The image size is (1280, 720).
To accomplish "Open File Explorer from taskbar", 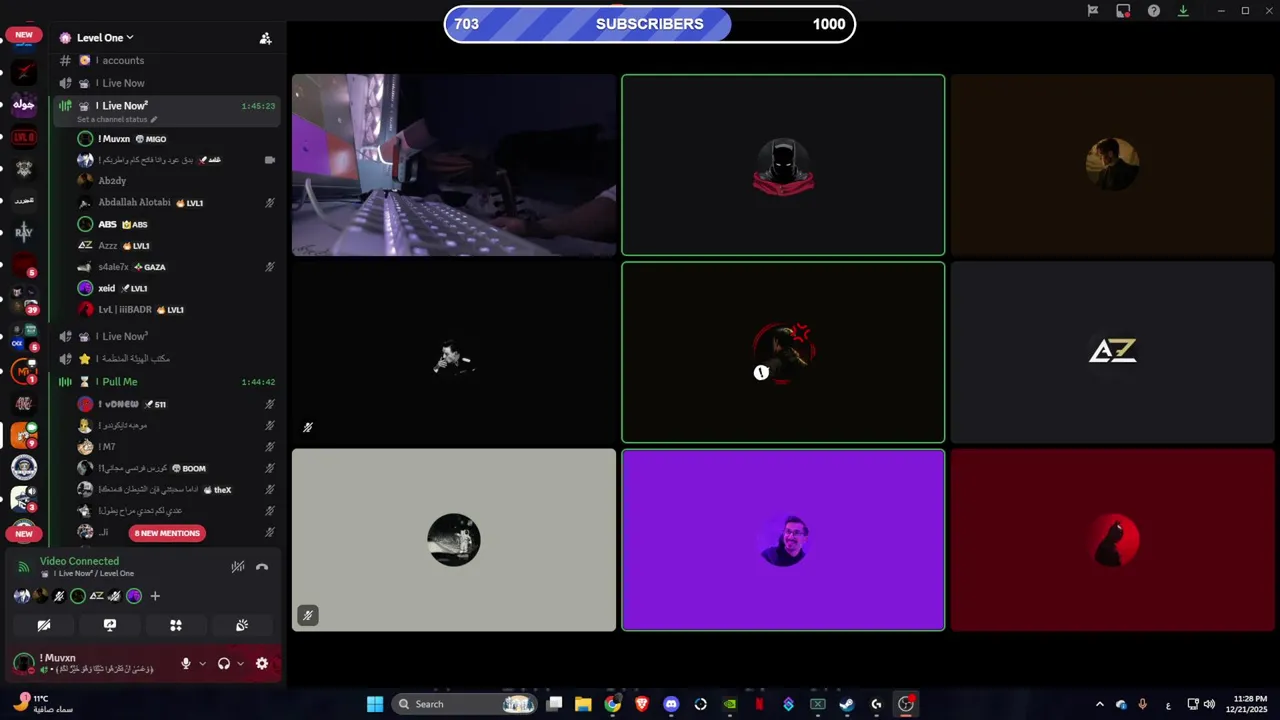I will (583, 704).
